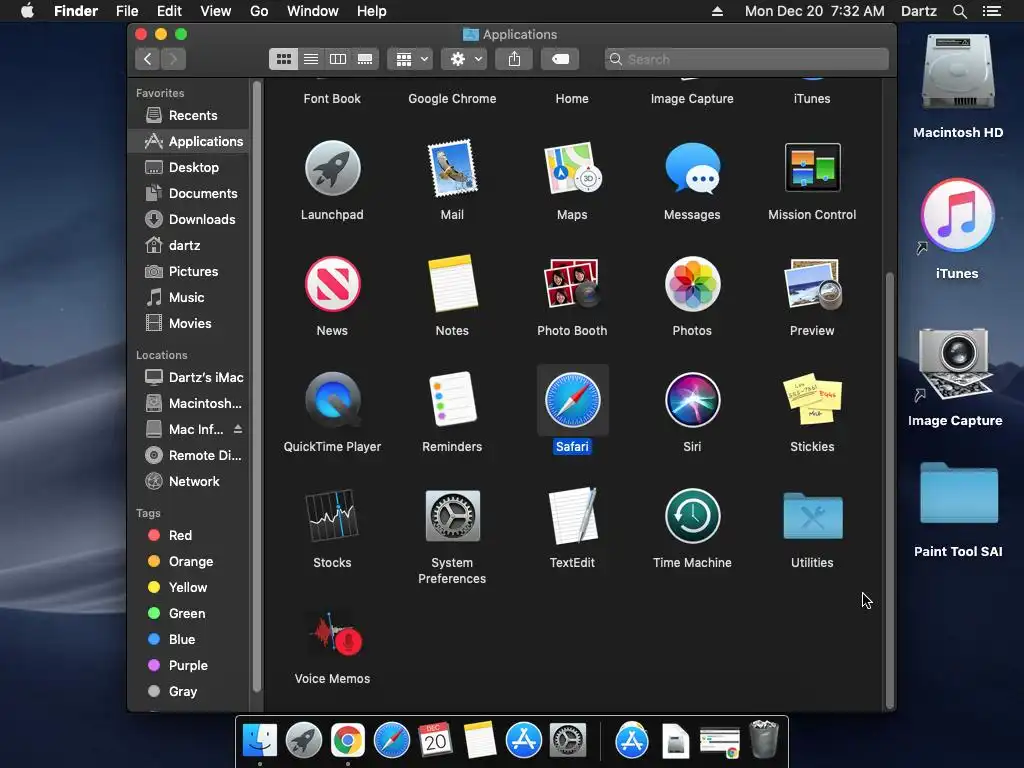Select the Time Machine icon
The width and height of the screenshot is (1024, 768).
[692, 516]
